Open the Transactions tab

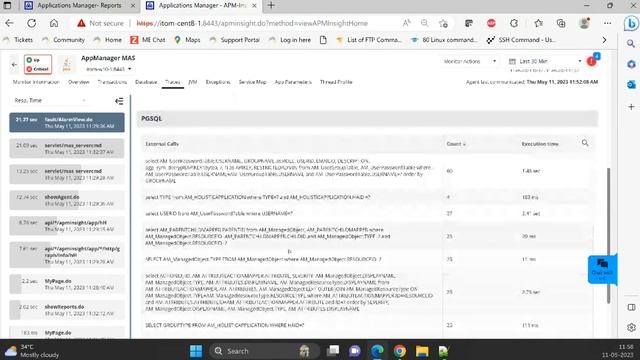point(112,82)
